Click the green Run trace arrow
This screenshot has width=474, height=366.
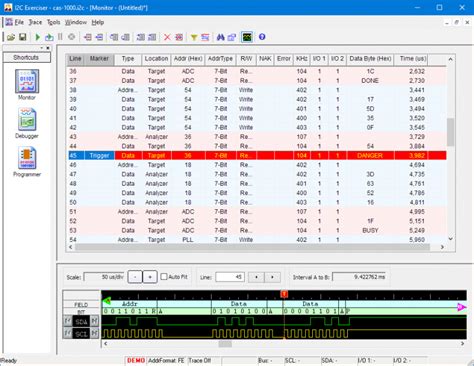tap(38, 37)
